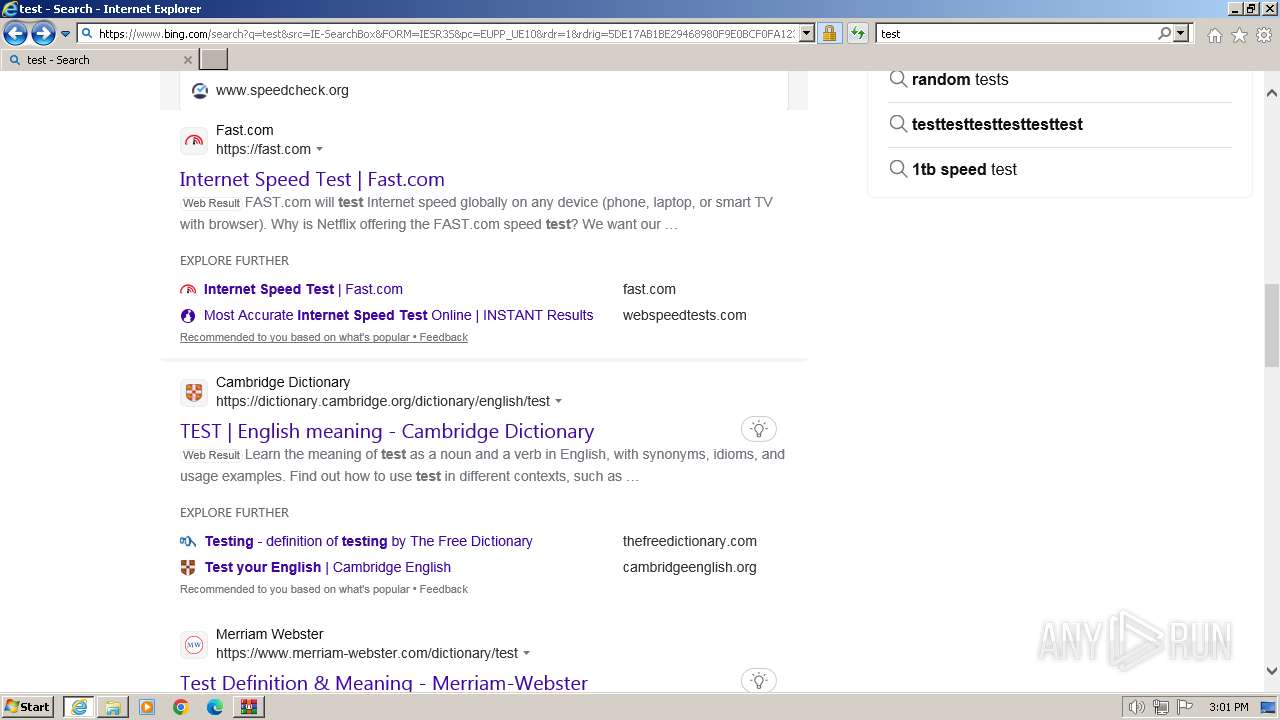This screenshot has height=720, width=1280.
Task: Click the Cambridge Dictionary favicon
Action: click(194, 393)
